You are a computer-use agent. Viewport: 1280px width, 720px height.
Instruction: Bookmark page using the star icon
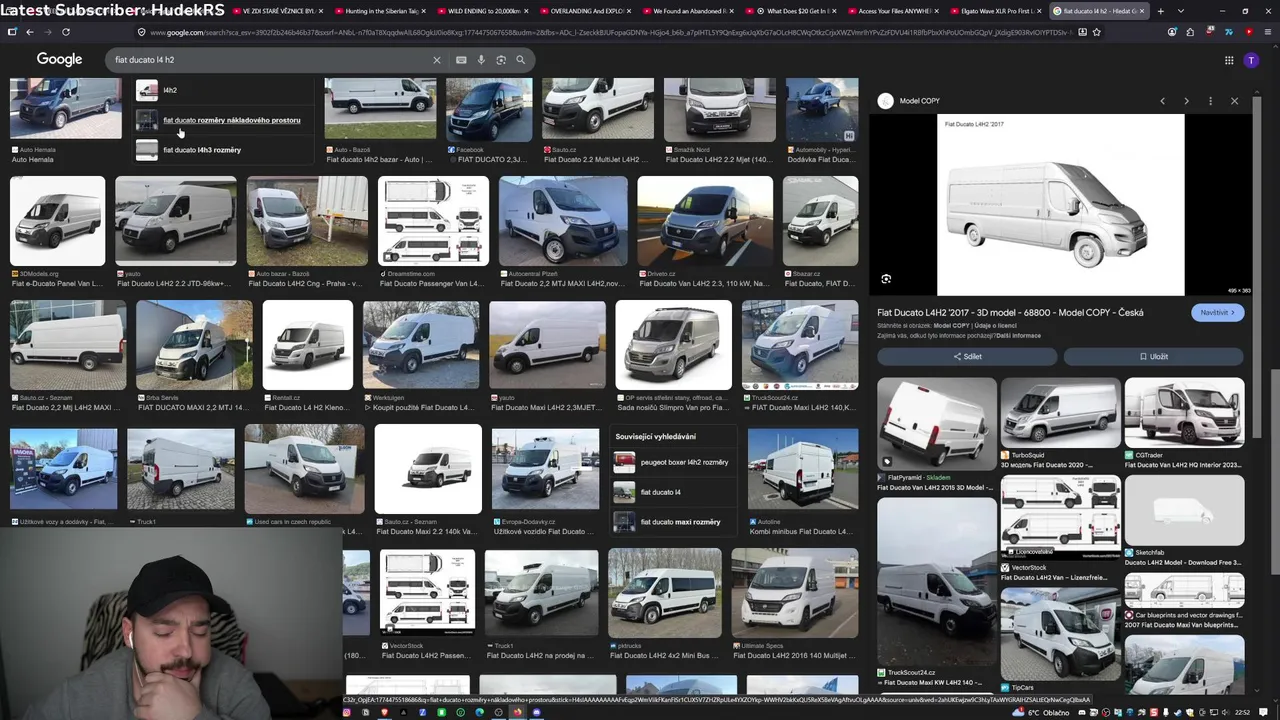point(1097,32)
